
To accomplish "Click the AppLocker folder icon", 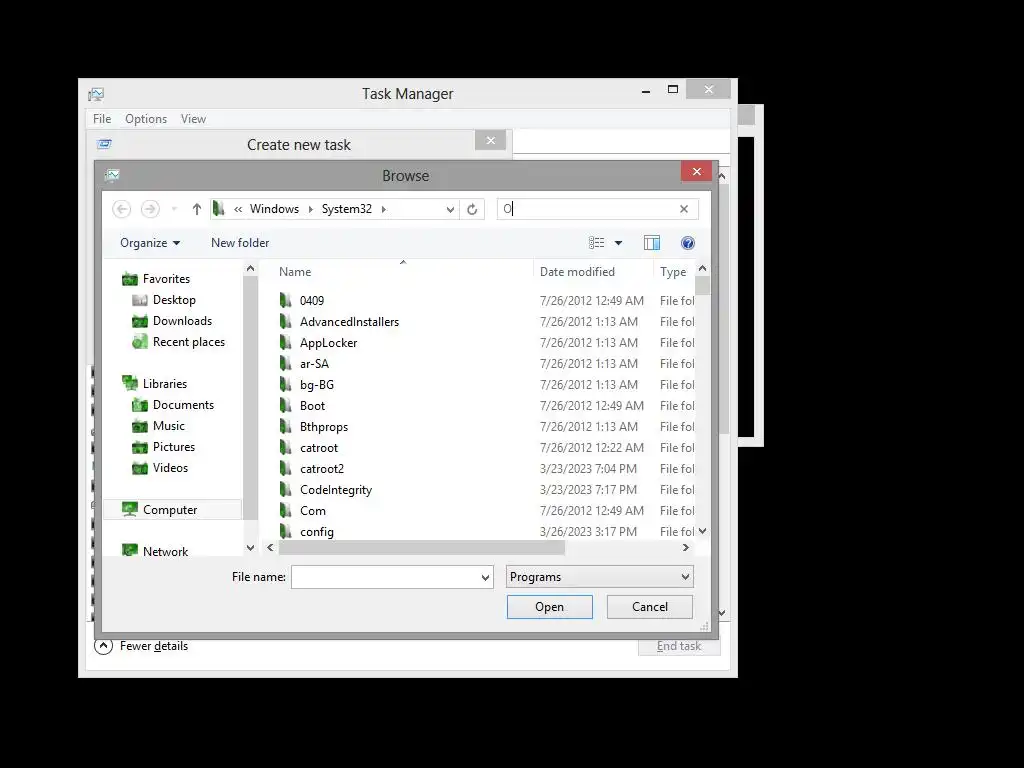I will click(285, 342).
